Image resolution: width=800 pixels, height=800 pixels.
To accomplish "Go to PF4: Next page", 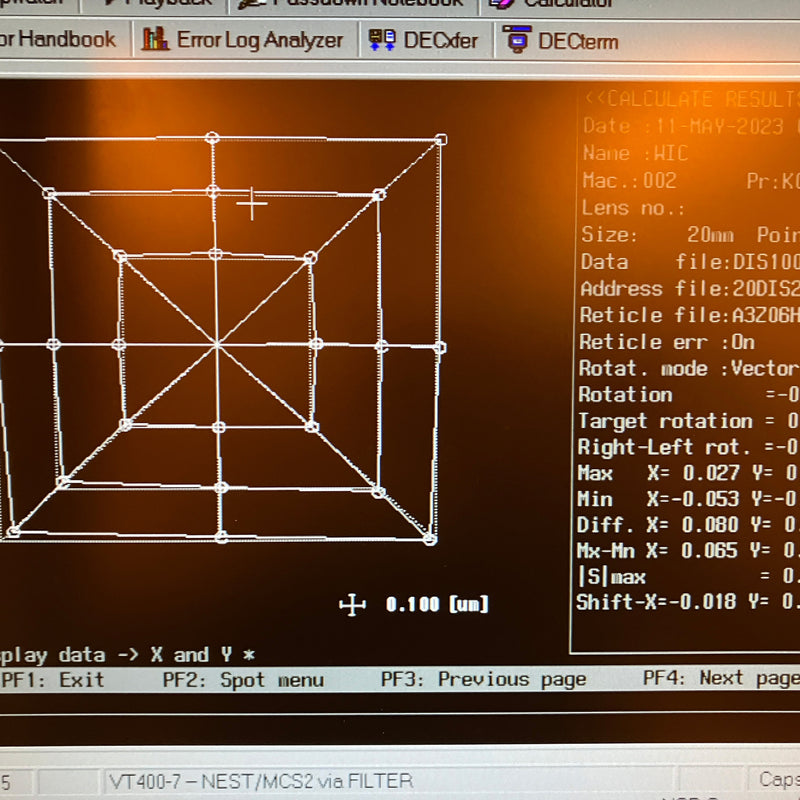I will point(721,679).
